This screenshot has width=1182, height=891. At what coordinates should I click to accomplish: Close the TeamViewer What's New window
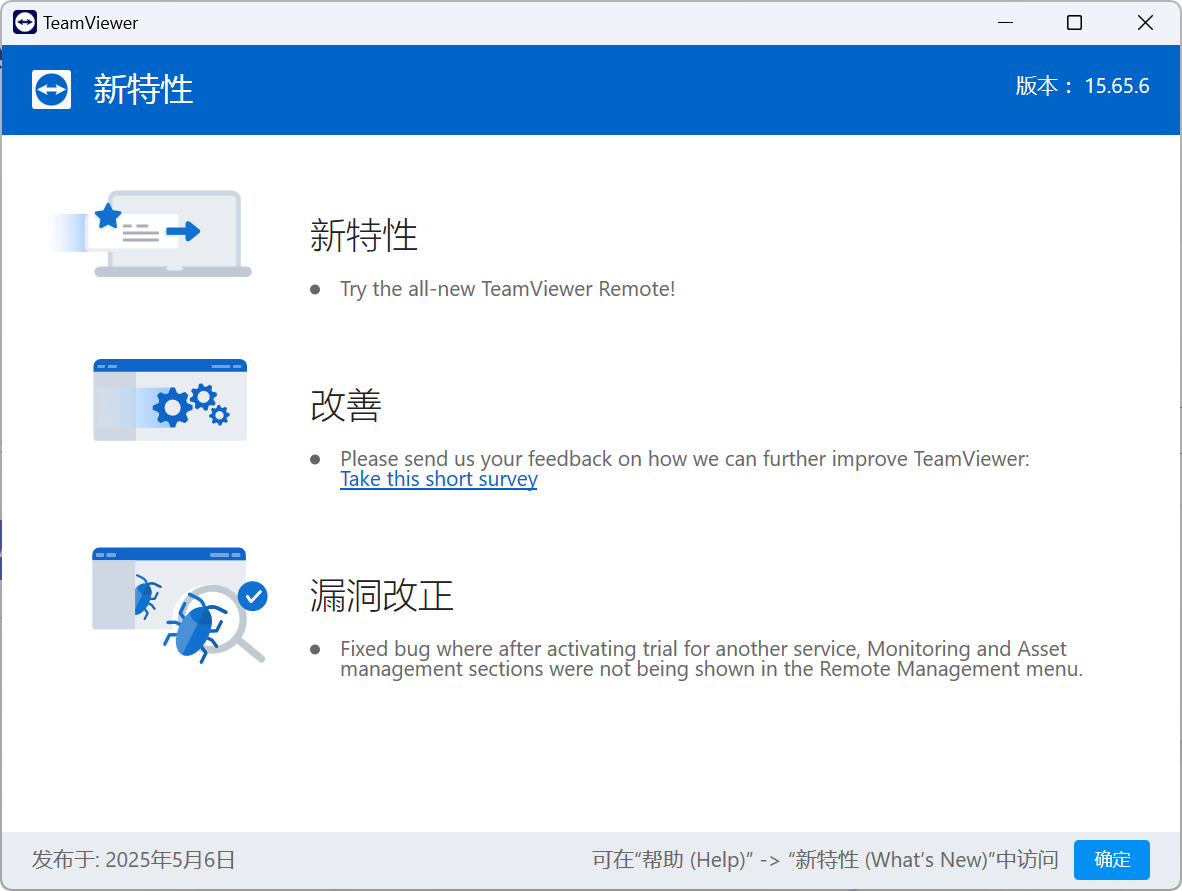point(1146,22)
